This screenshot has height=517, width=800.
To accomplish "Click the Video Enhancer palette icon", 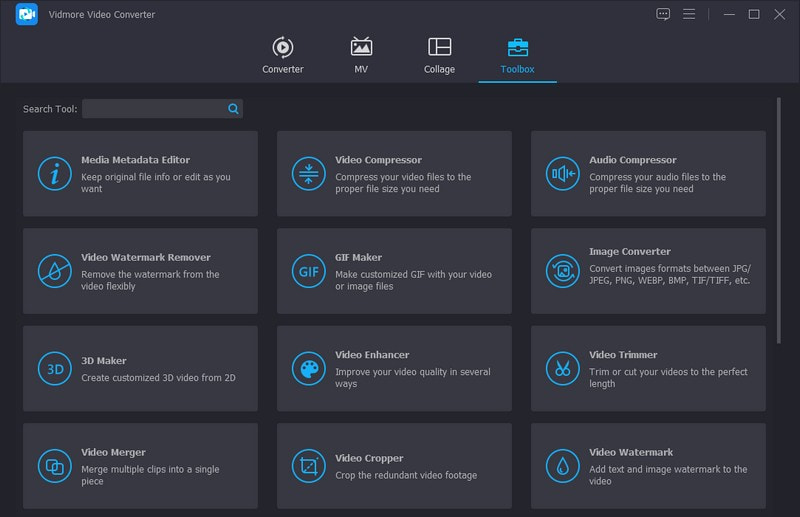I will (309, 368).
